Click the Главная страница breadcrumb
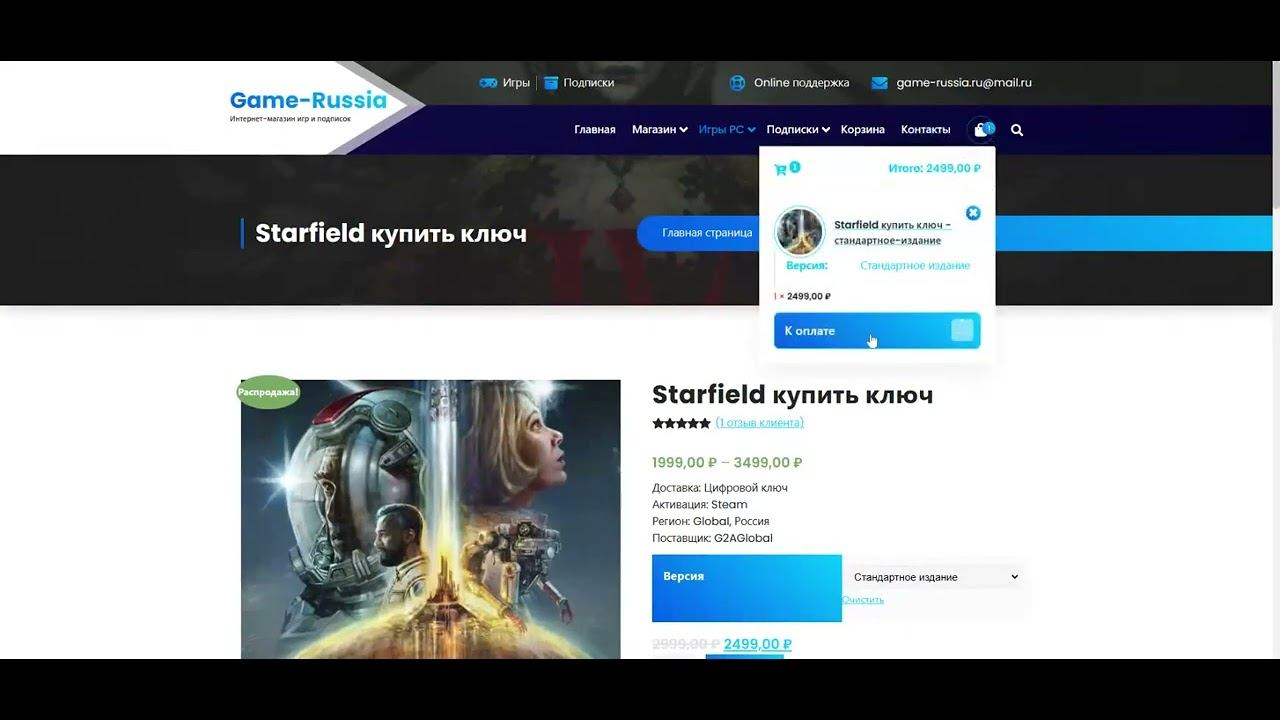Viewport: 1280px width, 720px height. coord(707,233)
